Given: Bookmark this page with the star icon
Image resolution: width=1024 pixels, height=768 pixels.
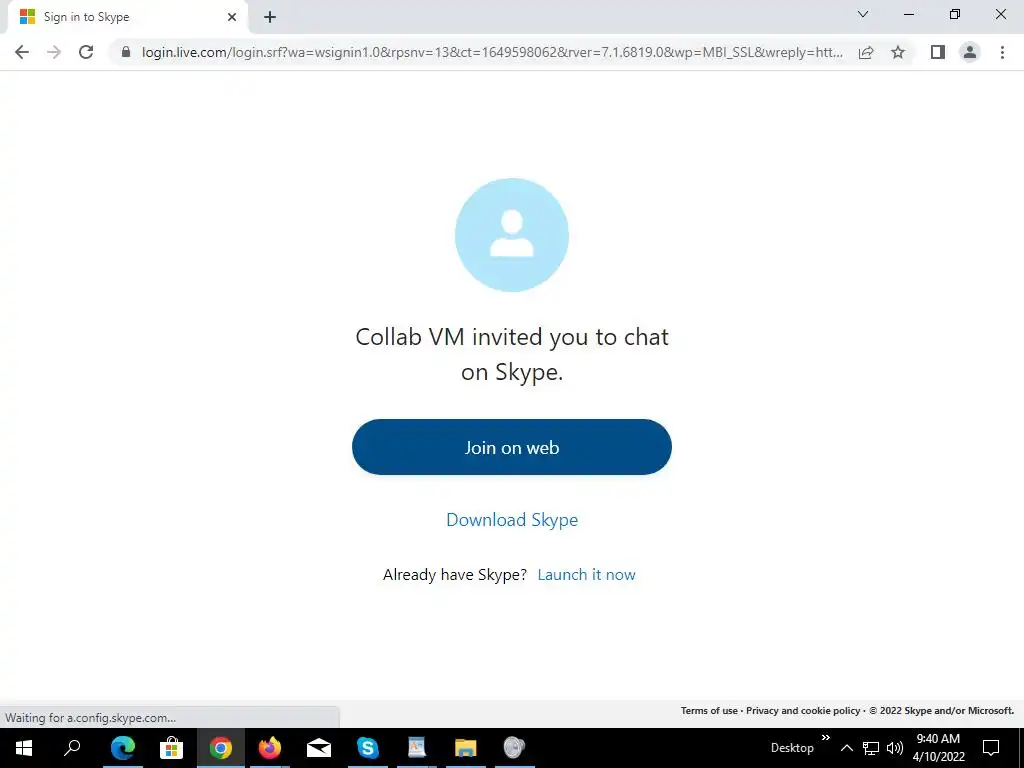Looking at the screenshot, I should [898, 52].
